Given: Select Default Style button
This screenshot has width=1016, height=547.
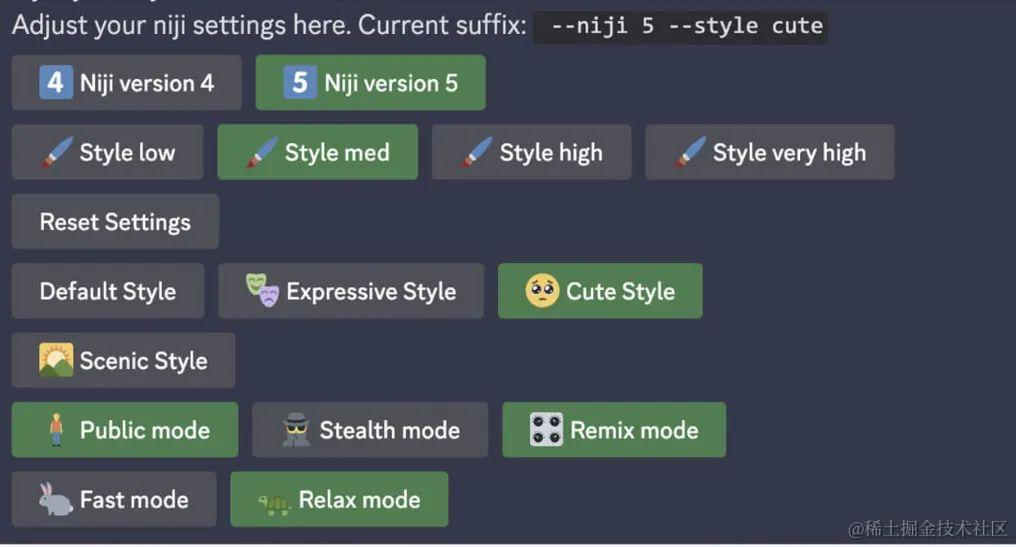Looking at the screenshot, I should point(108,291).
